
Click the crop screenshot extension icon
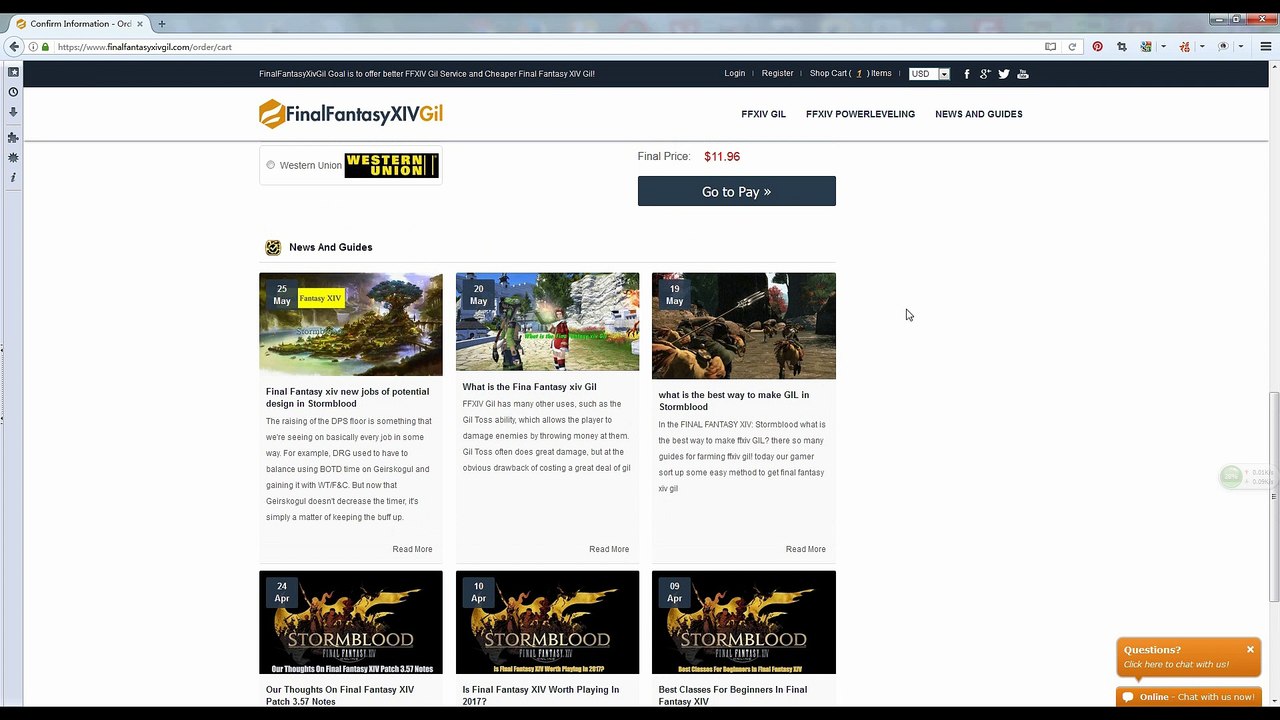click(x=1122, y=47)
